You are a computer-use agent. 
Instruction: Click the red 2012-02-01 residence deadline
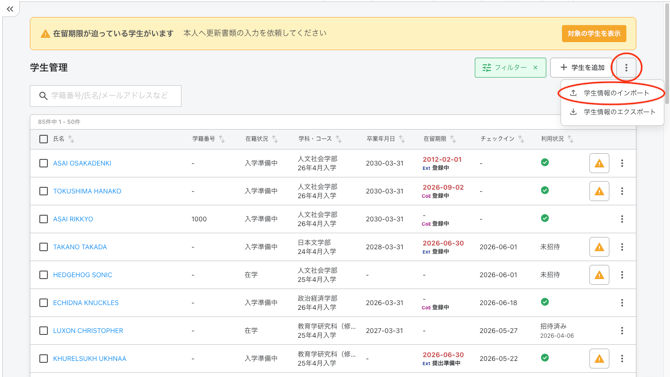(x=442, y=159)
